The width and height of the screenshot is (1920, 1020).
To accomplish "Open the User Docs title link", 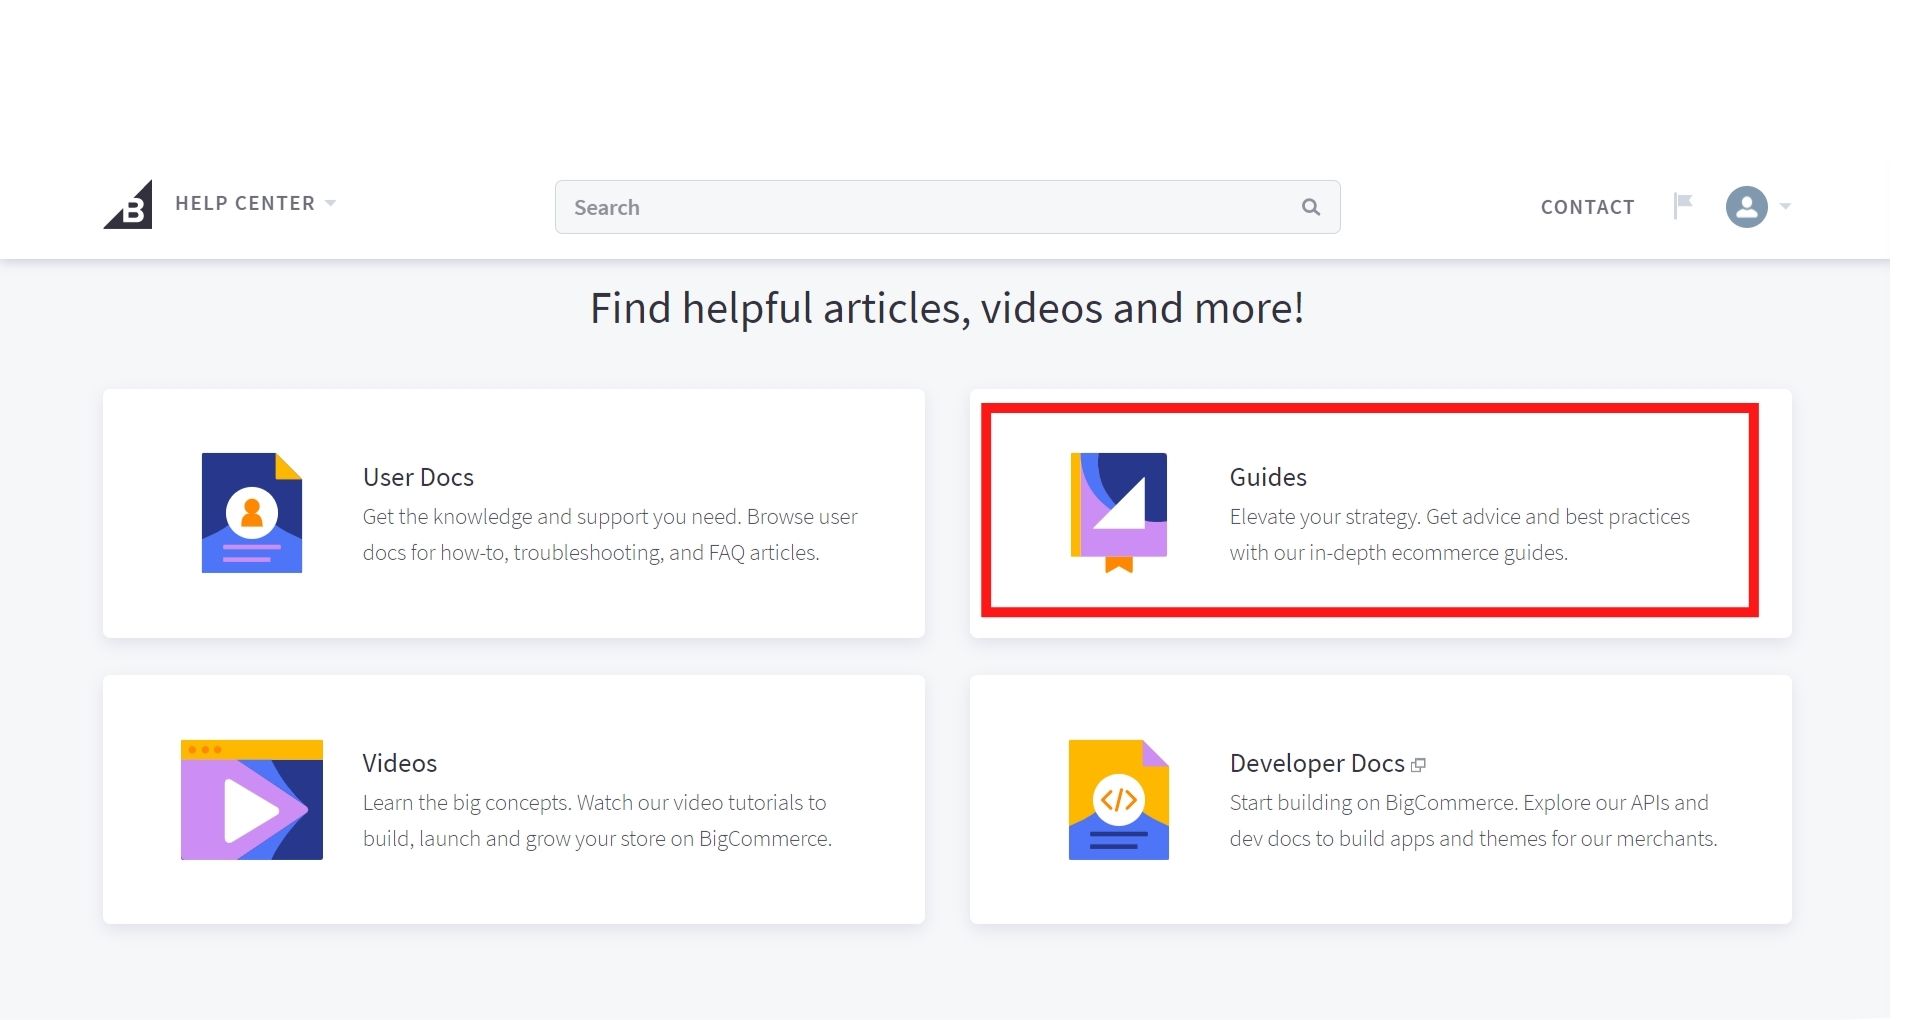I will point(418,477).
